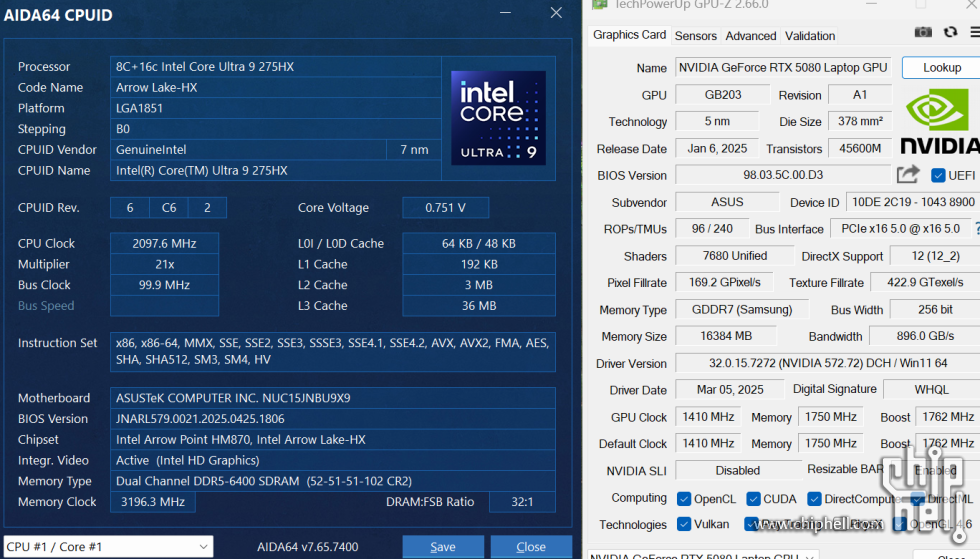Click the Processor value 8C+16c Intel Core Ultra 9 275HX
This screenshot has height=559, width=980.
(x=276, y=66)
